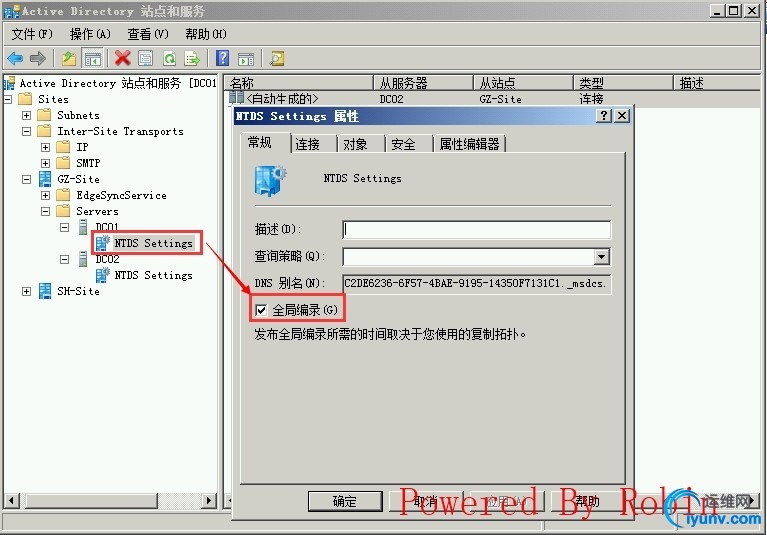Click the 确定 button

[x=345, y=501]
